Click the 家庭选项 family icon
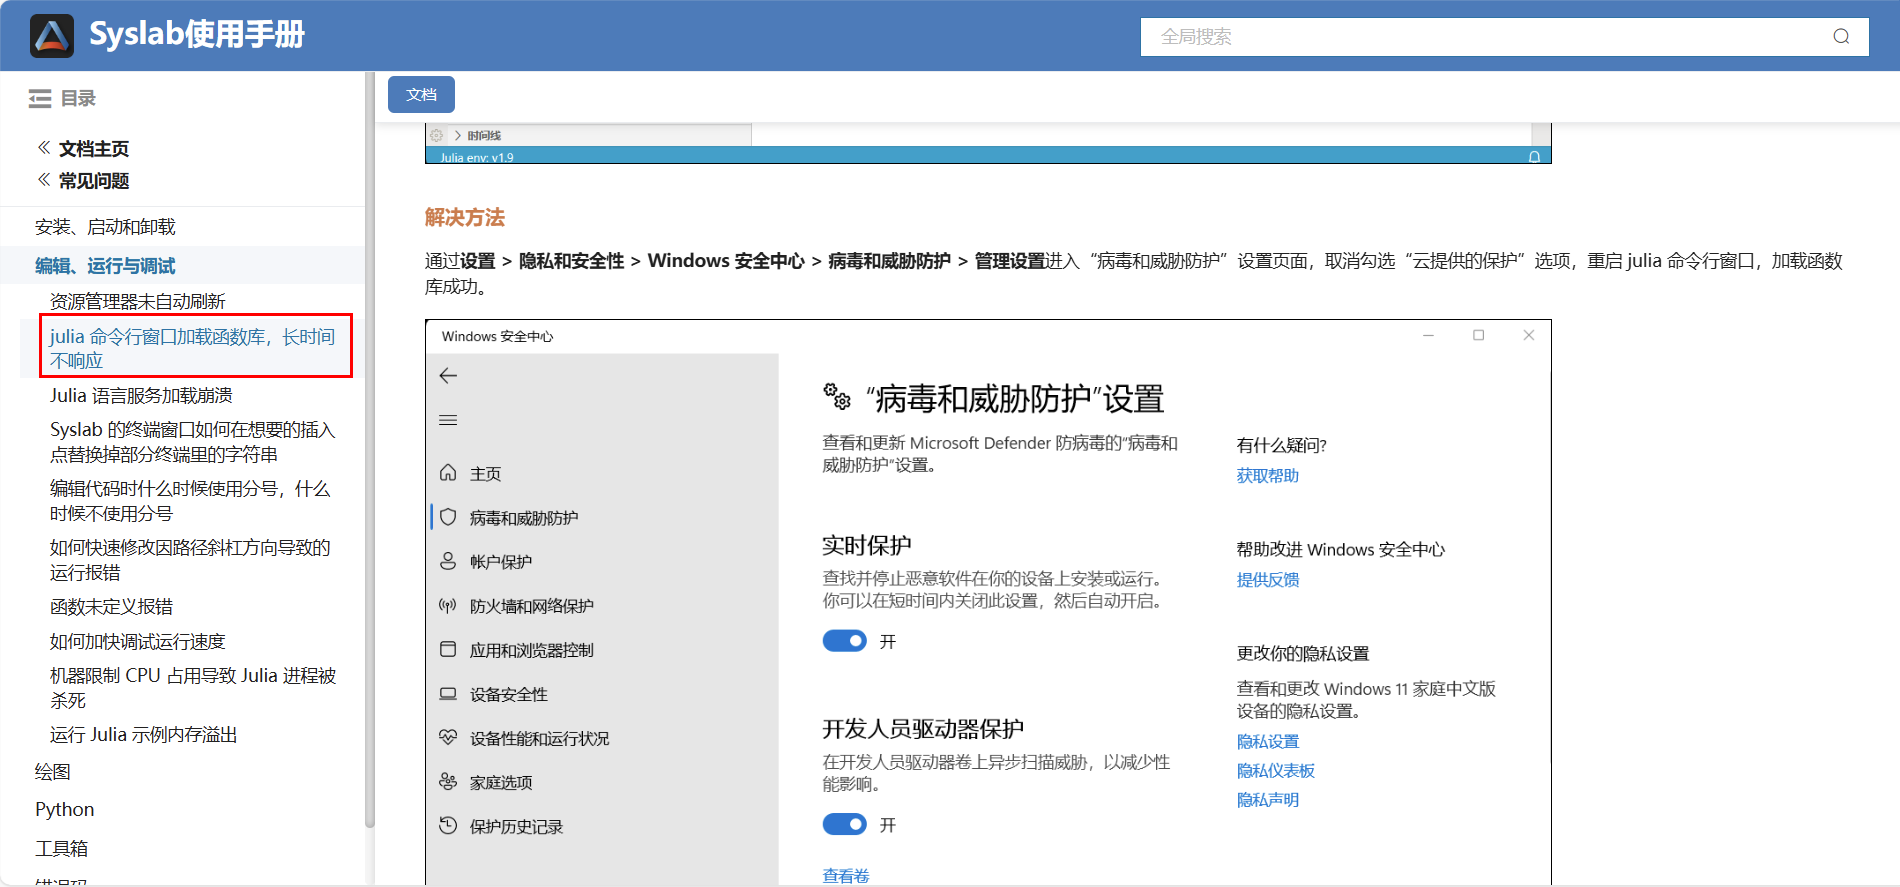Viewport: 1900px width, 887px height. point(448,782)
